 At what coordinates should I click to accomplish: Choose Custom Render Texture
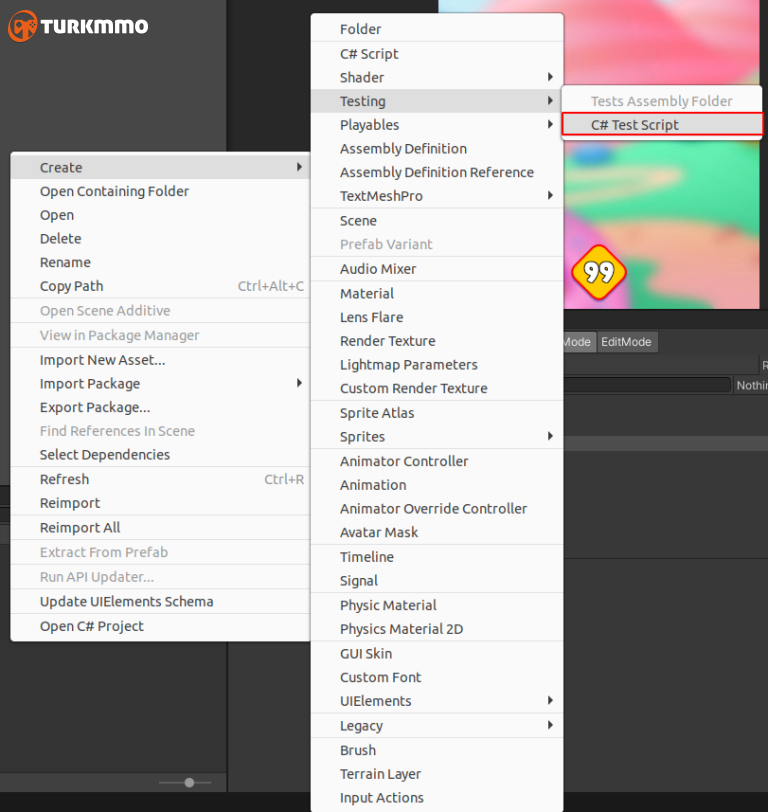pyautogui.click(x=437, y=388)
